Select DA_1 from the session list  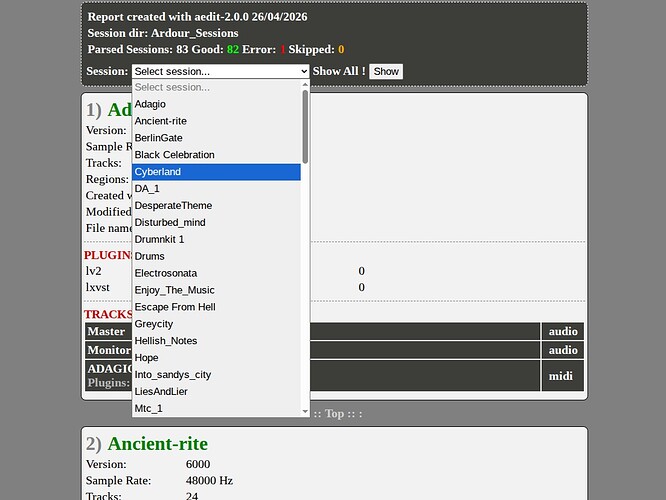point(216,189)
